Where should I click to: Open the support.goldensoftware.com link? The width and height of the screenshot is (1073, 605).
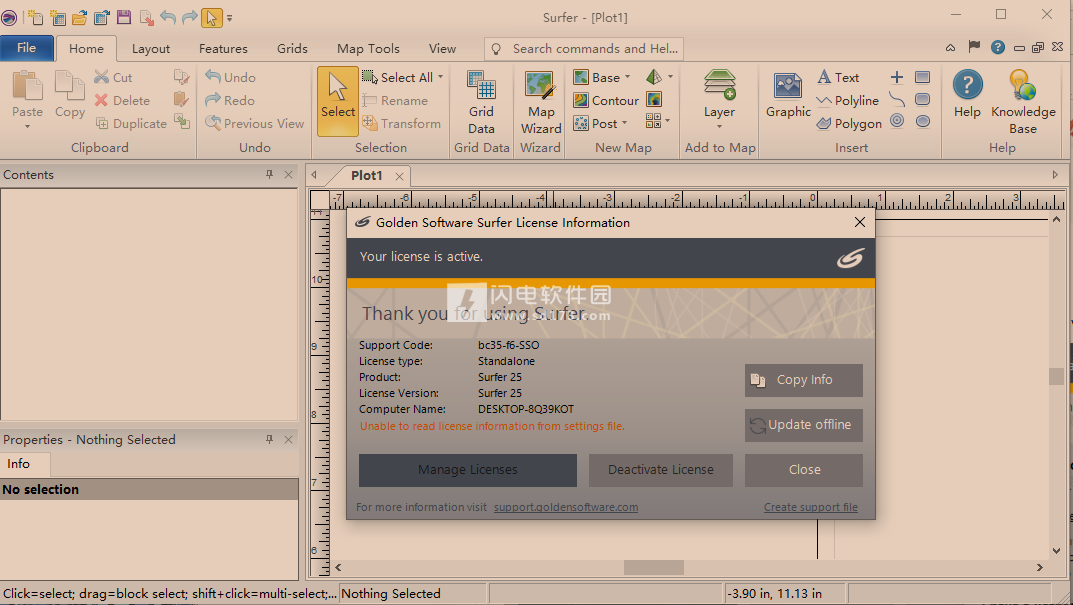[566, 507]
